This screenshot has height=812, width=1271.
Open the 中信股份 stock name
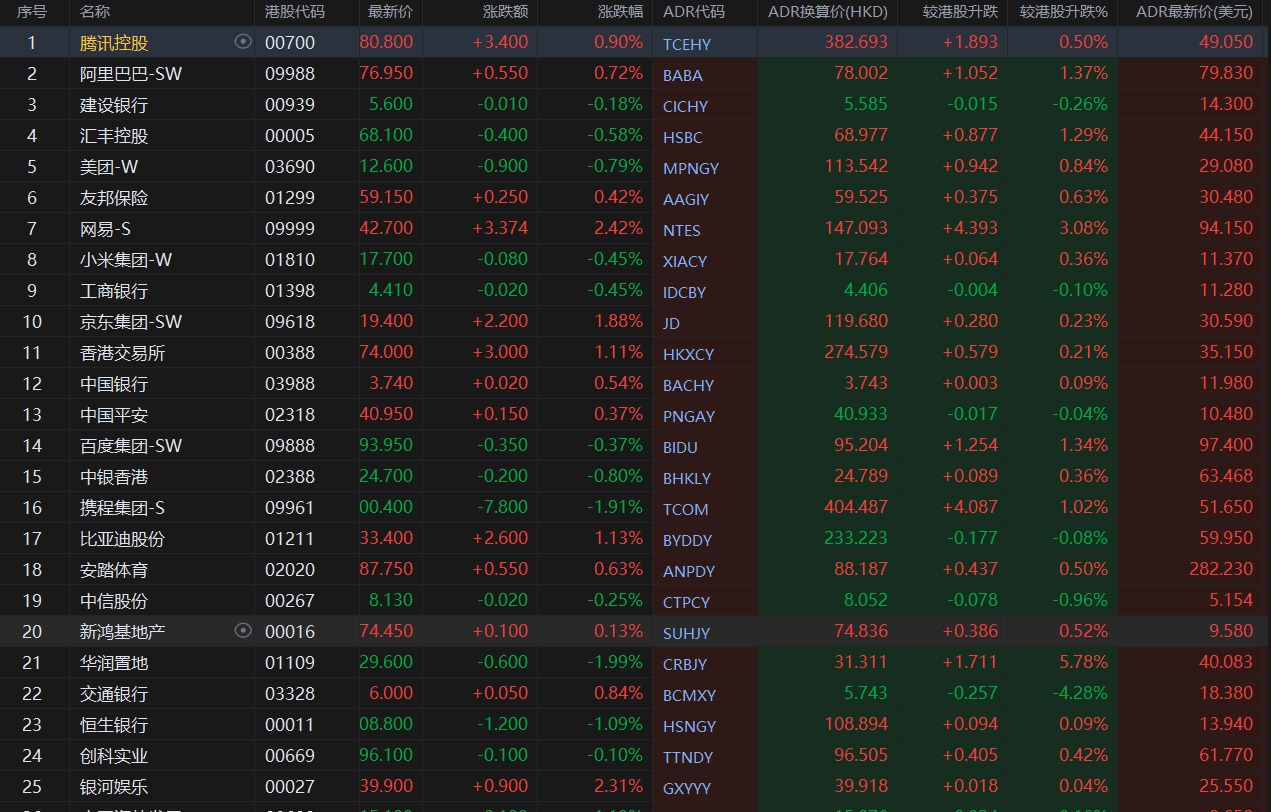tap(114, 601)
